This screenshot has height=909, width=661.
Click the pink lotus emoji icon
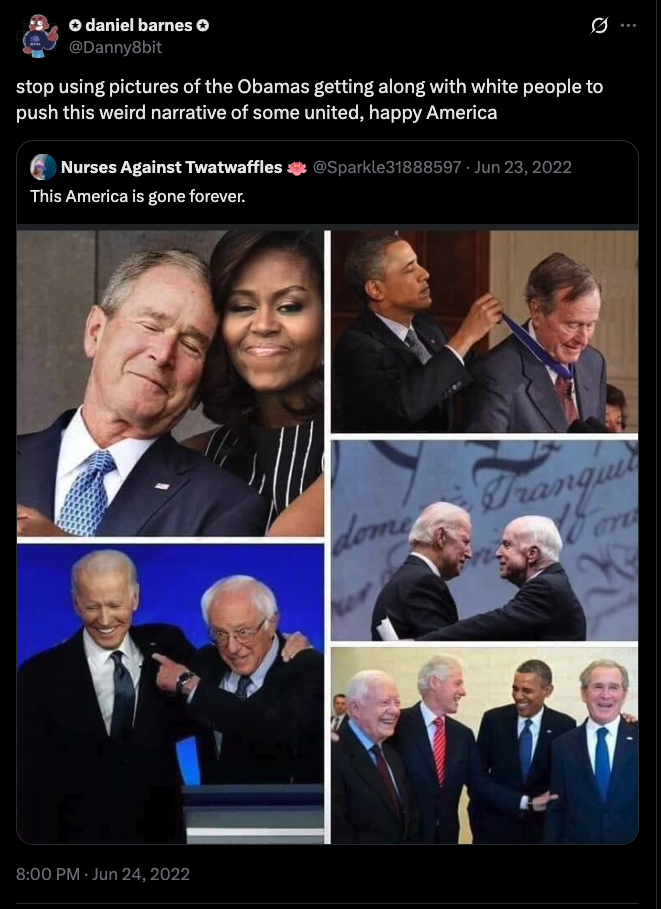[297, 168]
